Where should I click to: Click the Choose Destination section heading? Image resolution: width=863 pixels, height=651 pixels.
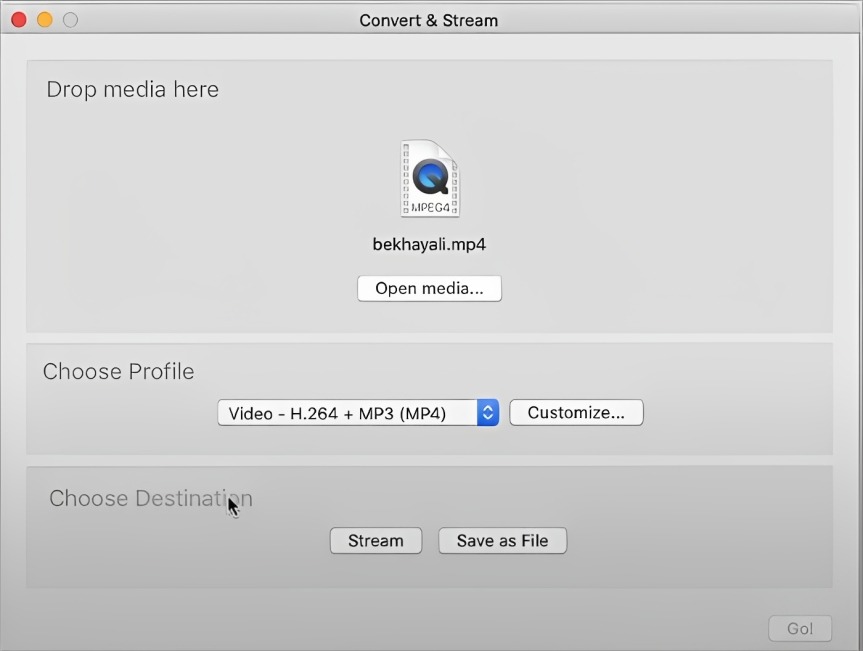[150, 498]
